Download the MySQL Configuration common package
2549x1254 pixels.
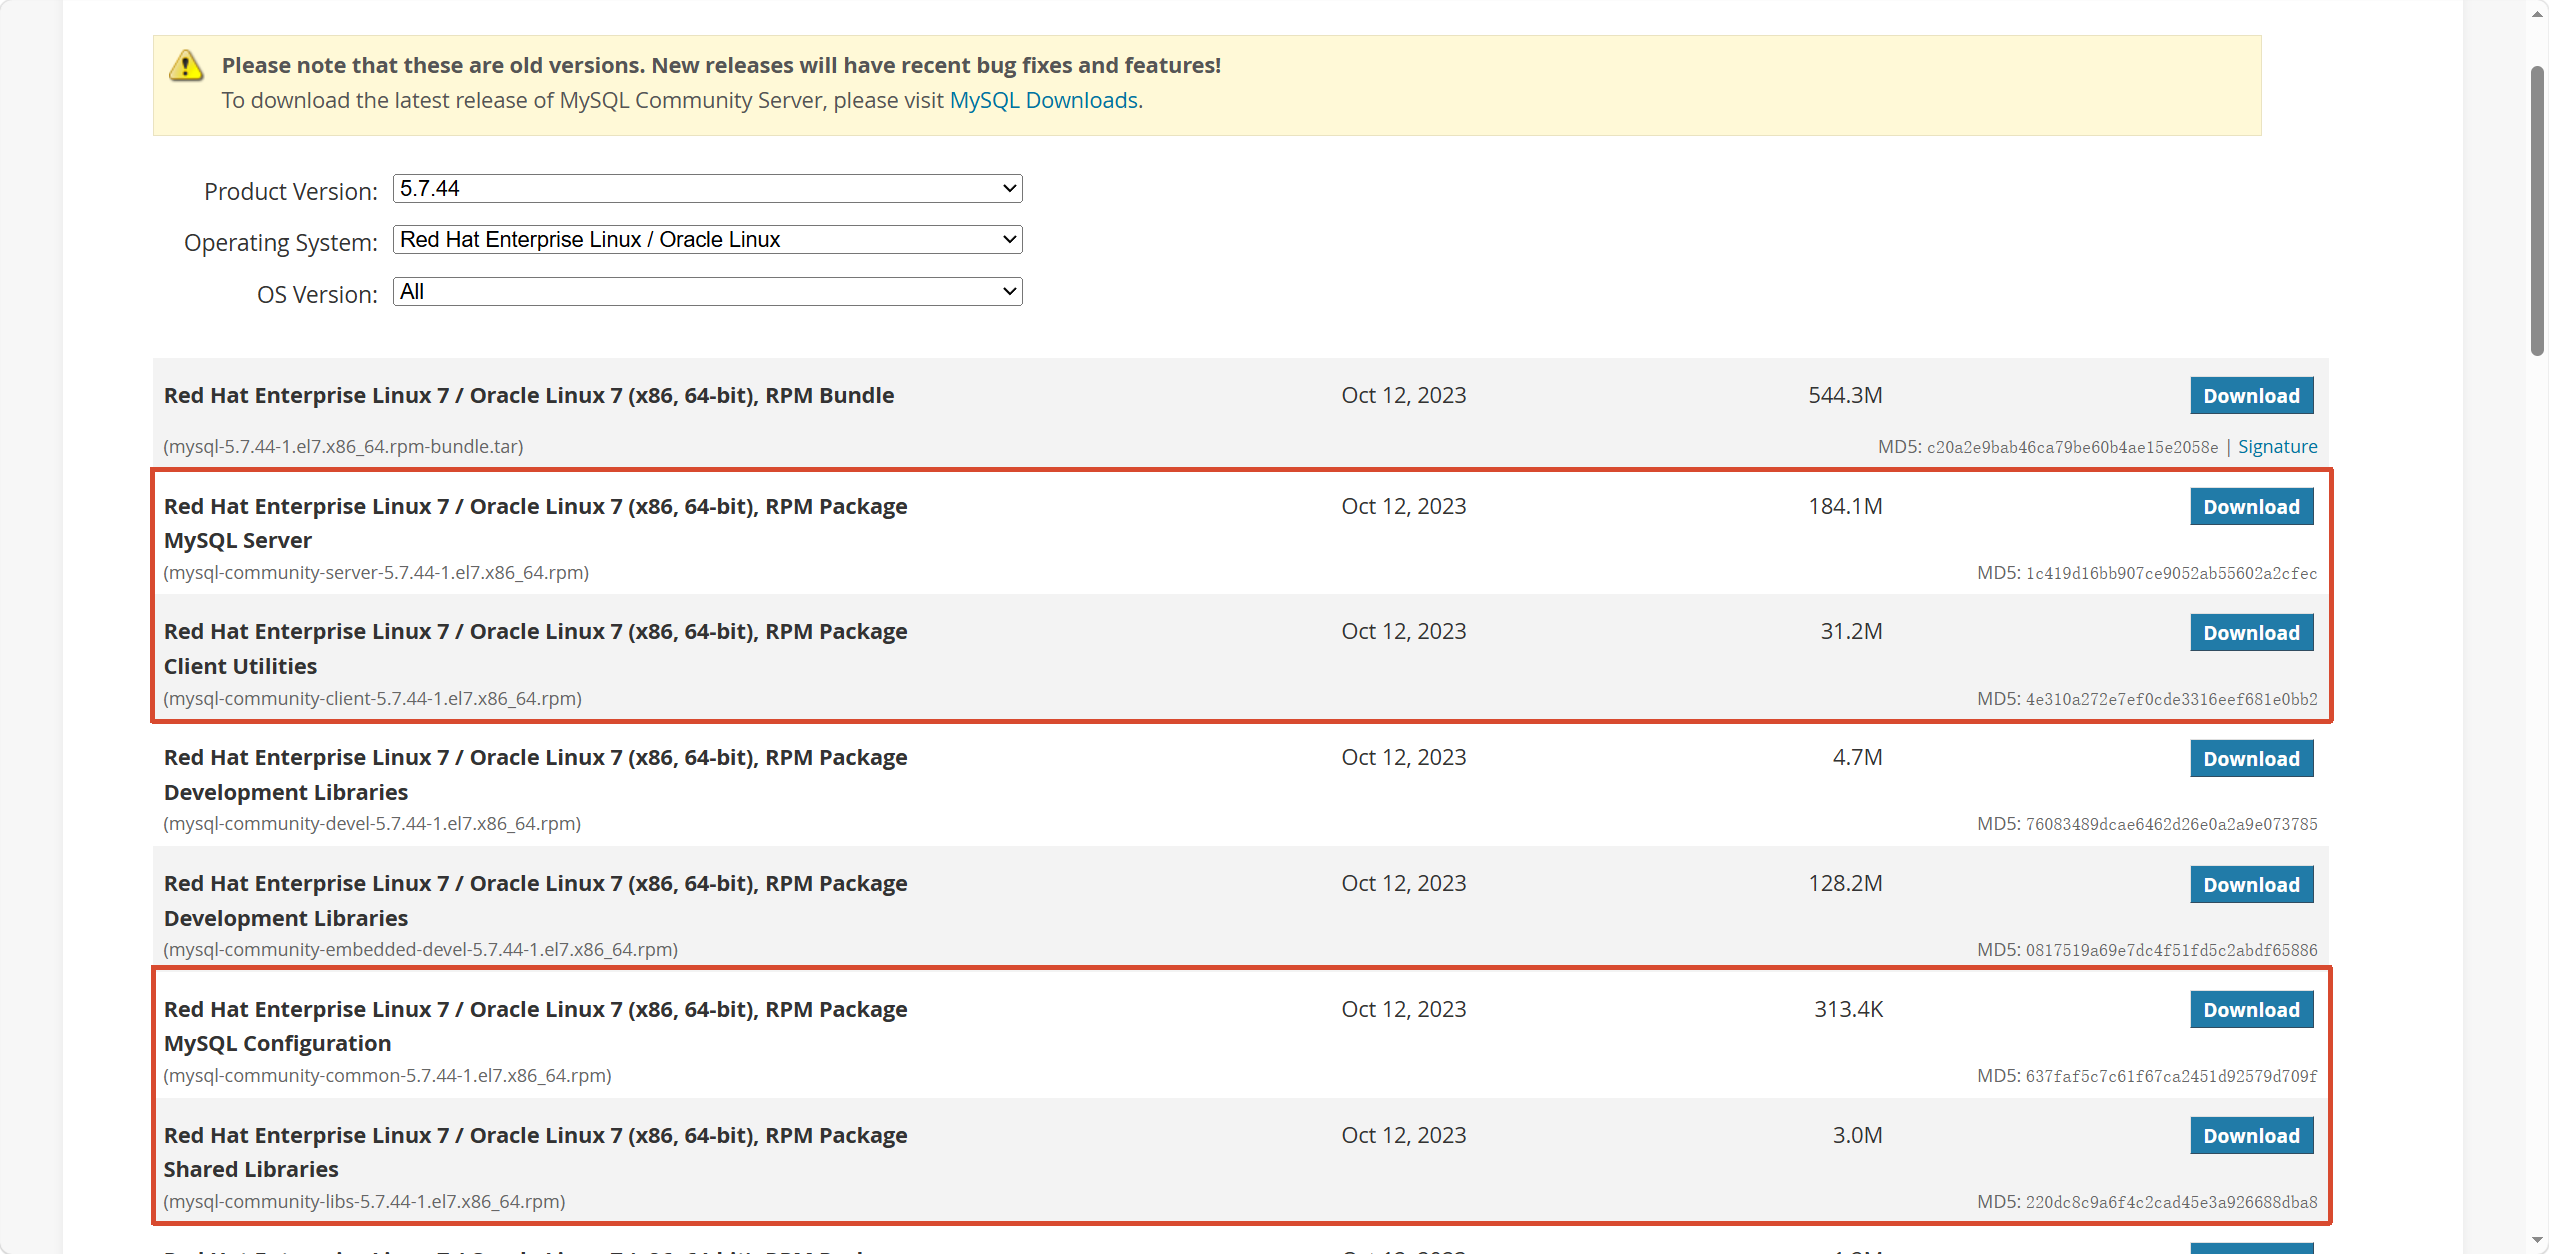[2251, 1010]
